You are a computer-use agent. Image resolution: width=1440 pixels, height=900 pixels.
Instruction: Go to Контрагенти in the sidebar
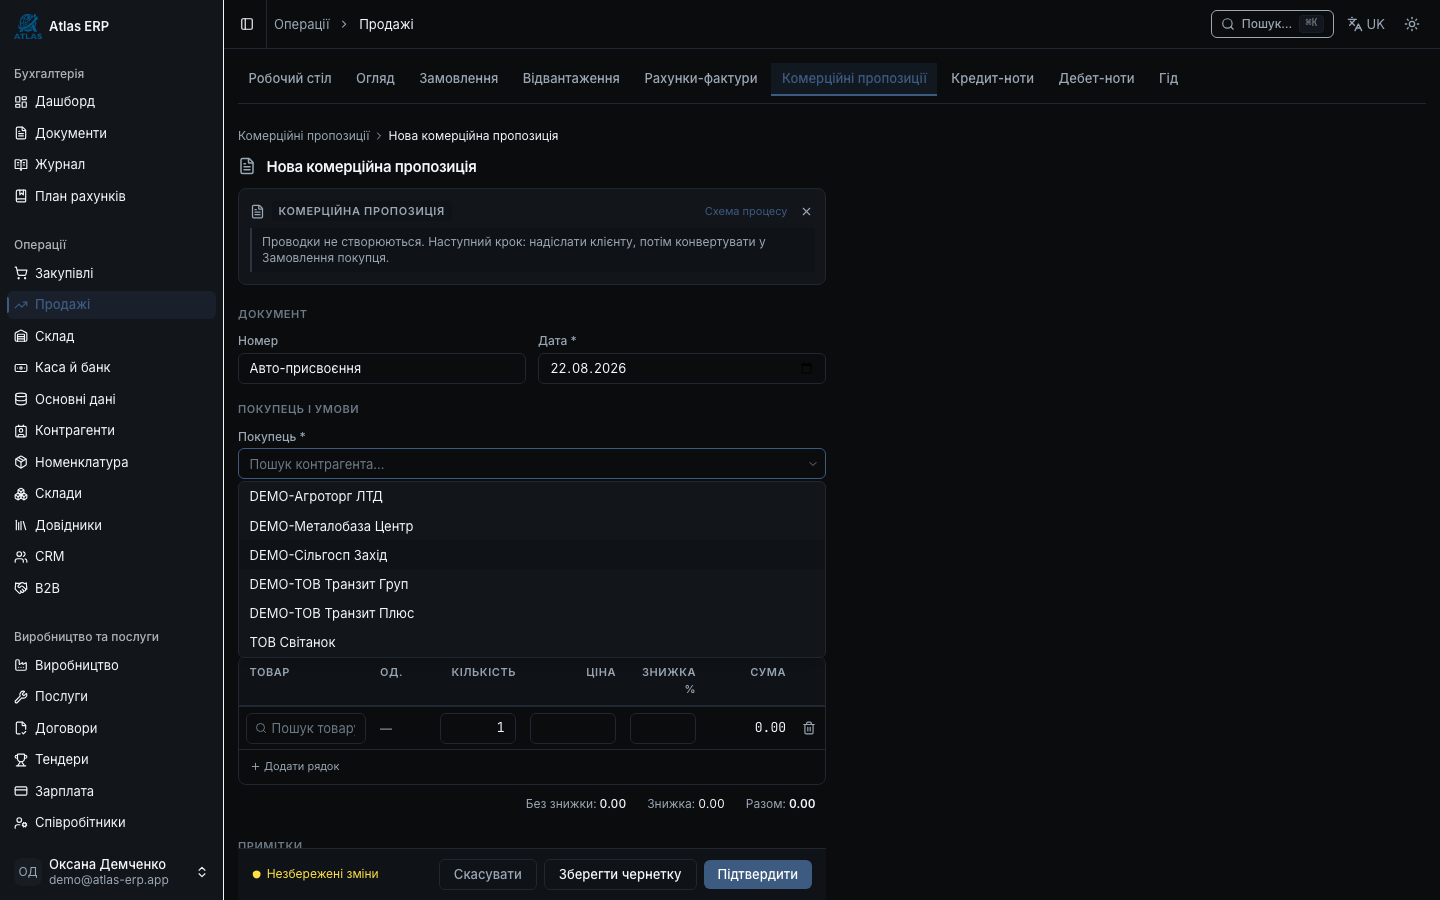pyautogui.click(x=111, y=430)
